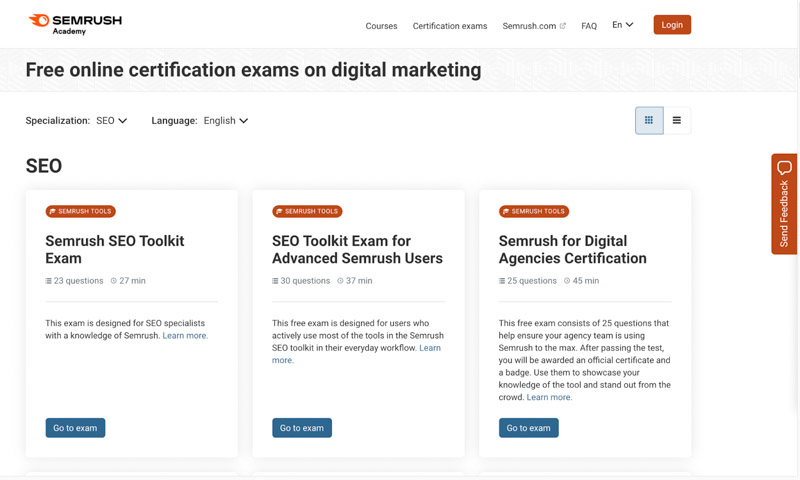Open SEO Toolkit Exam for Advanced Semrush Users title
Screen dimensions: 800x480
(x=357, y=249)
